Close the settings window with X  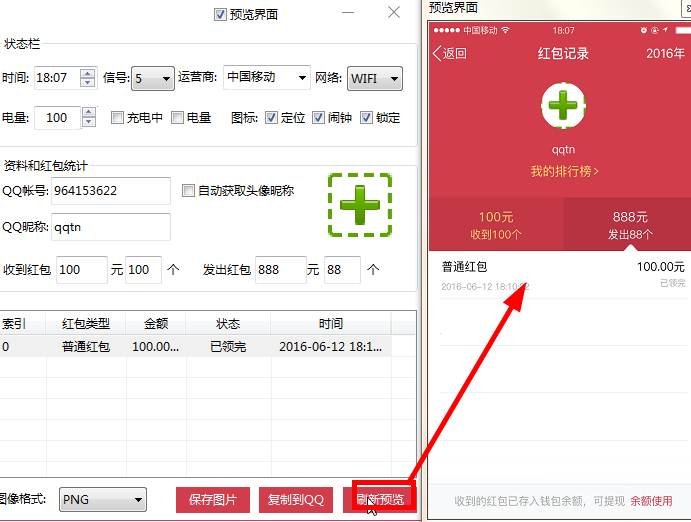pyautogui.click(x=394, y=12)
